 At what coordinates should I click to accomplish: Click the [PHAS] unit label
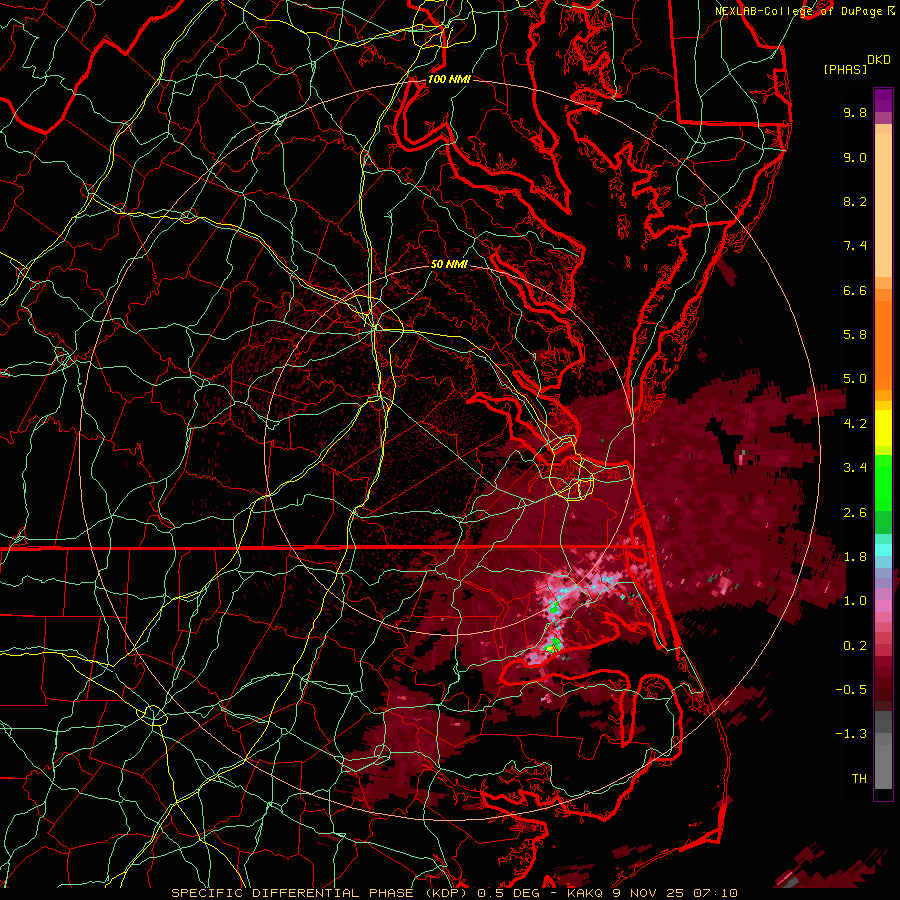tap(845, 69)
